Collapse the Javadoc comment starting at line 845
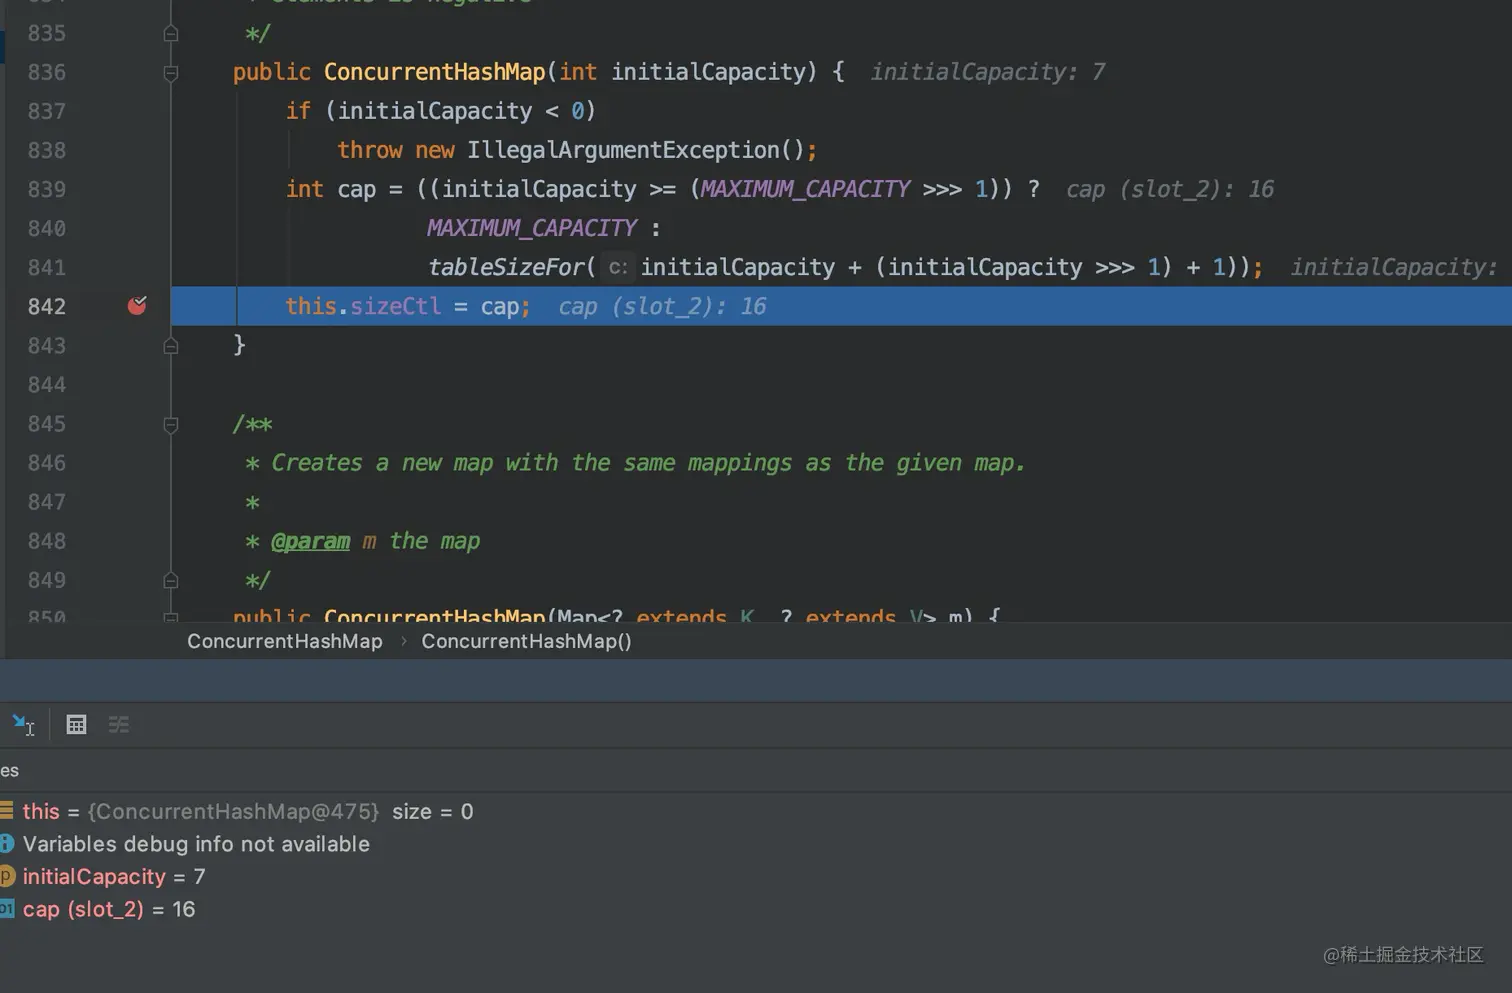 [171, 424]
